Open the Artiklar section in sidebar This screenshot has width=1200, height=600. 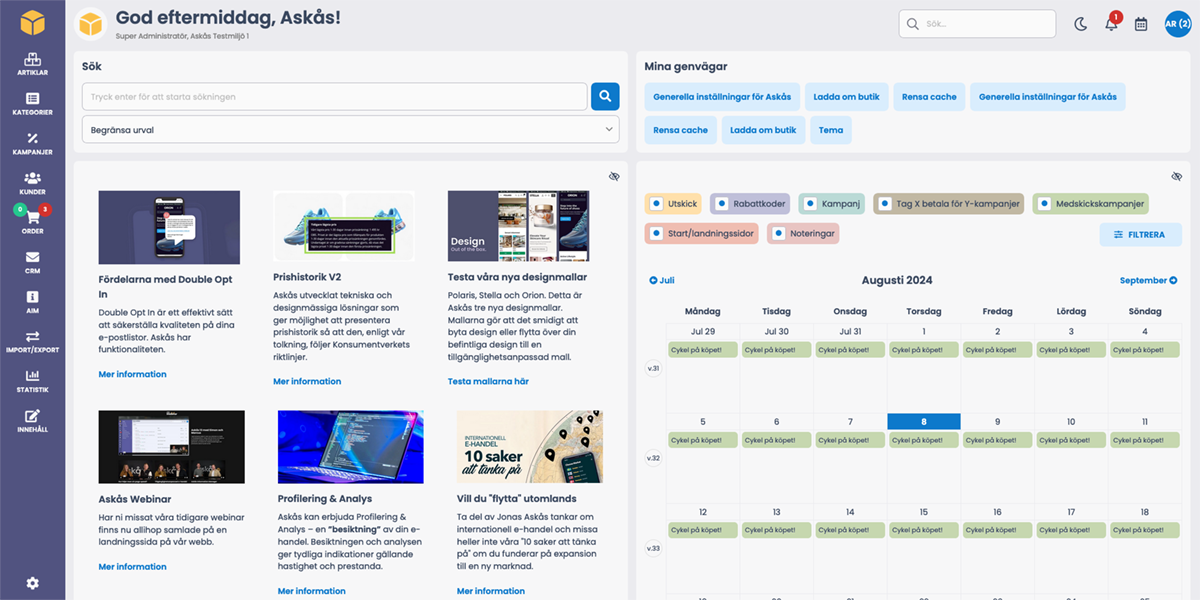(32, 64)
